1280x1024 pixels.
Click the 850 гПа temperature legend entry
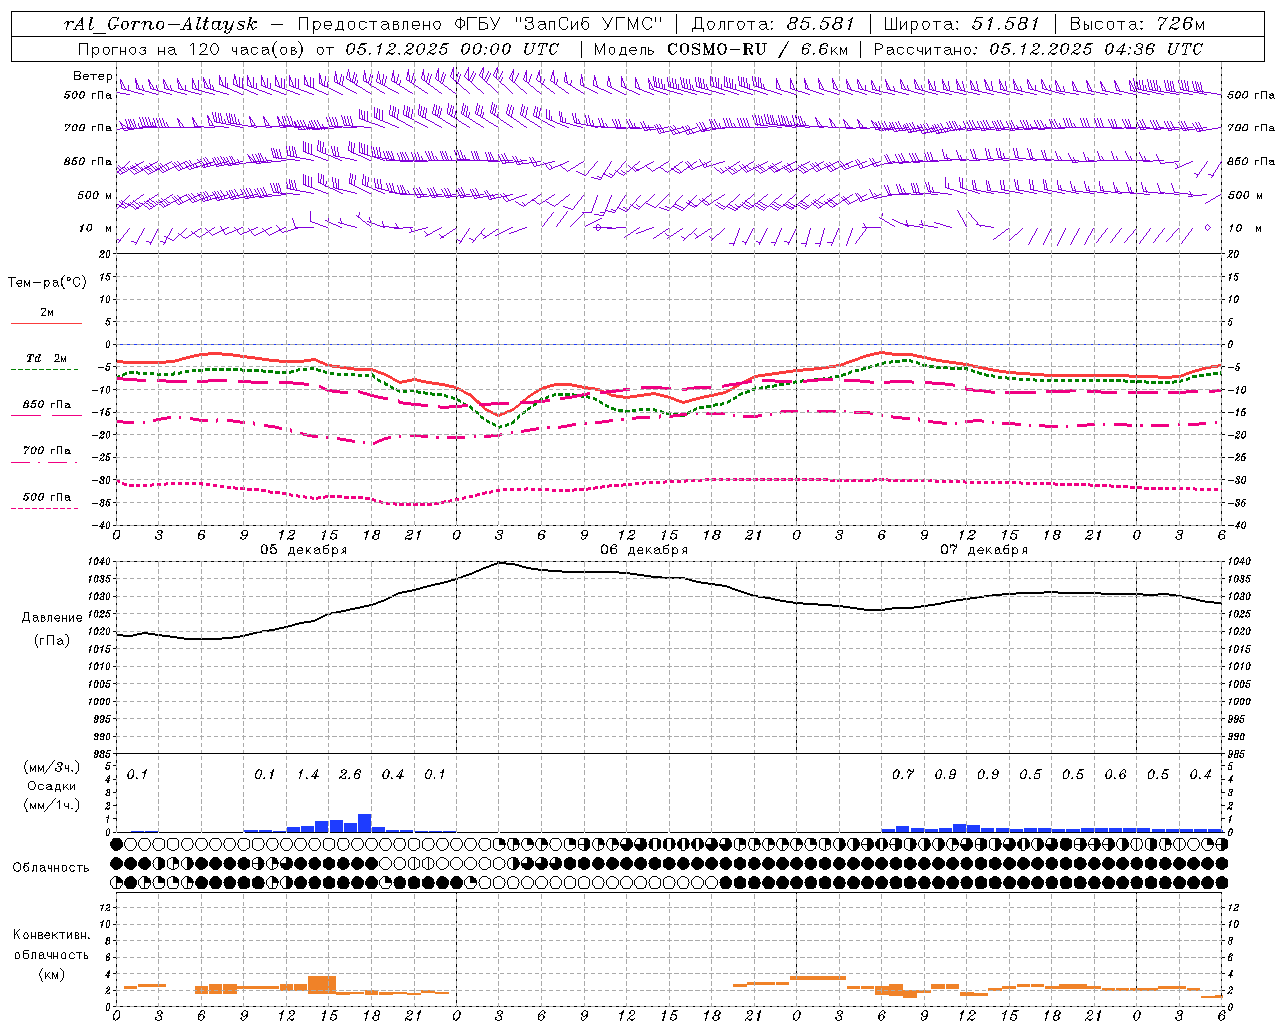46,405
